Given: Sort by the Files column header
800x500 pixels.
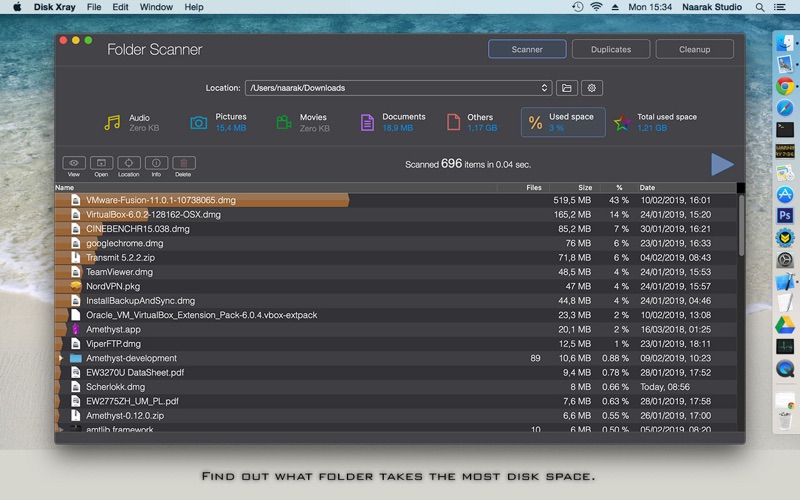Looking at the screenshot, I should pos(534,187).
